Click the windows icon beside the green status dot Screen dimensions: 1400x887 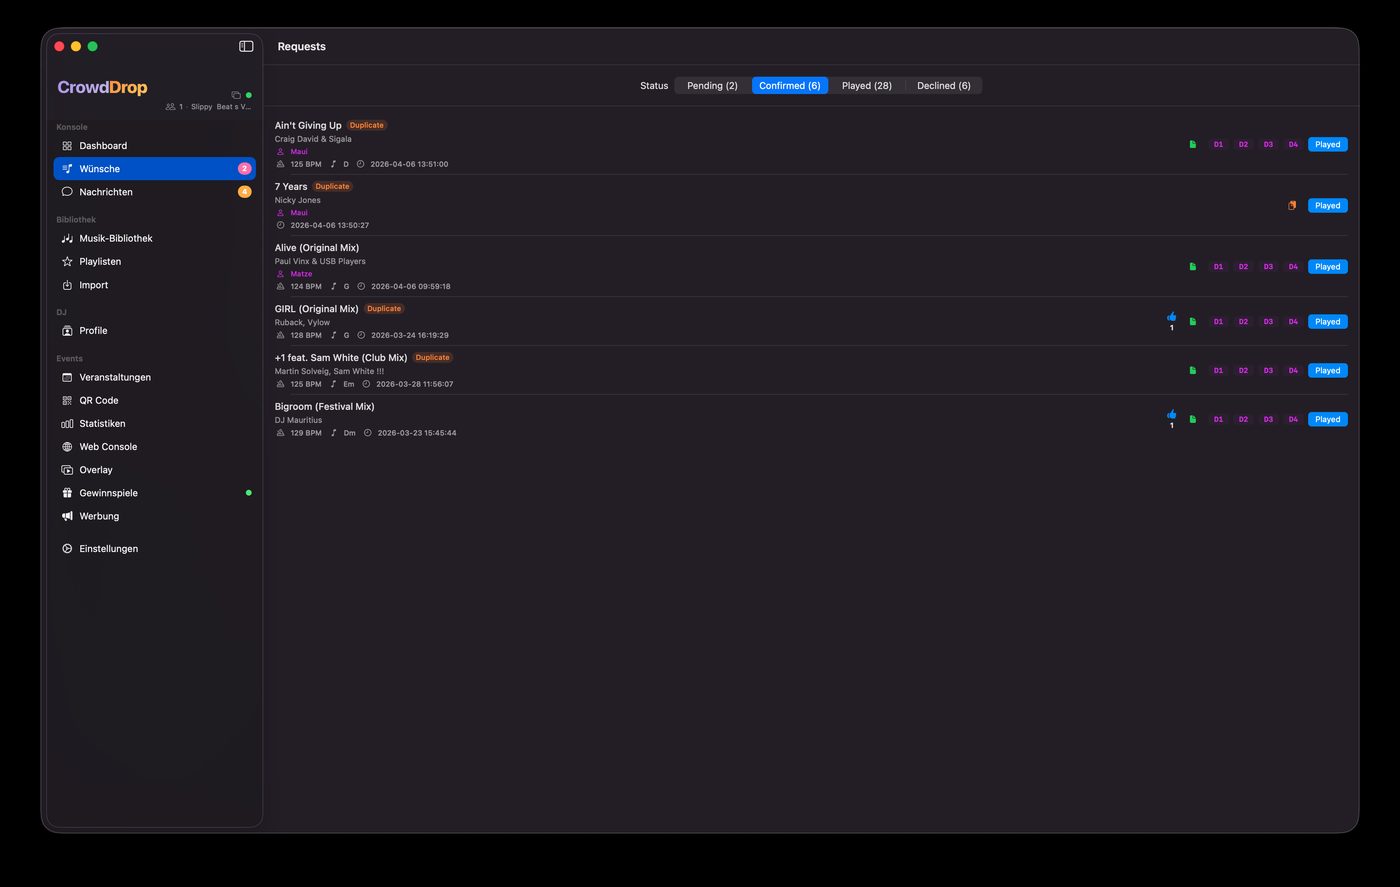[236, 95]
